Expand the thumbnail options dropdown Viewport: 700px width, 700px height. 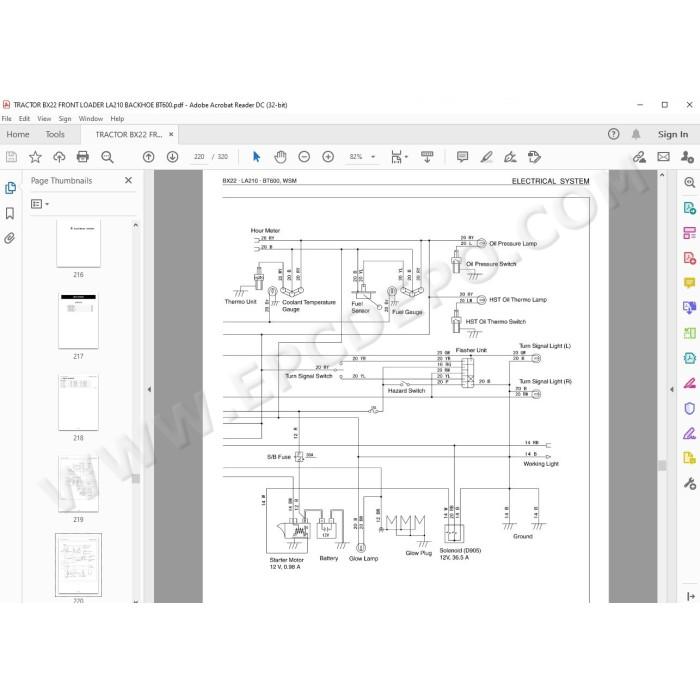point(40,204)
